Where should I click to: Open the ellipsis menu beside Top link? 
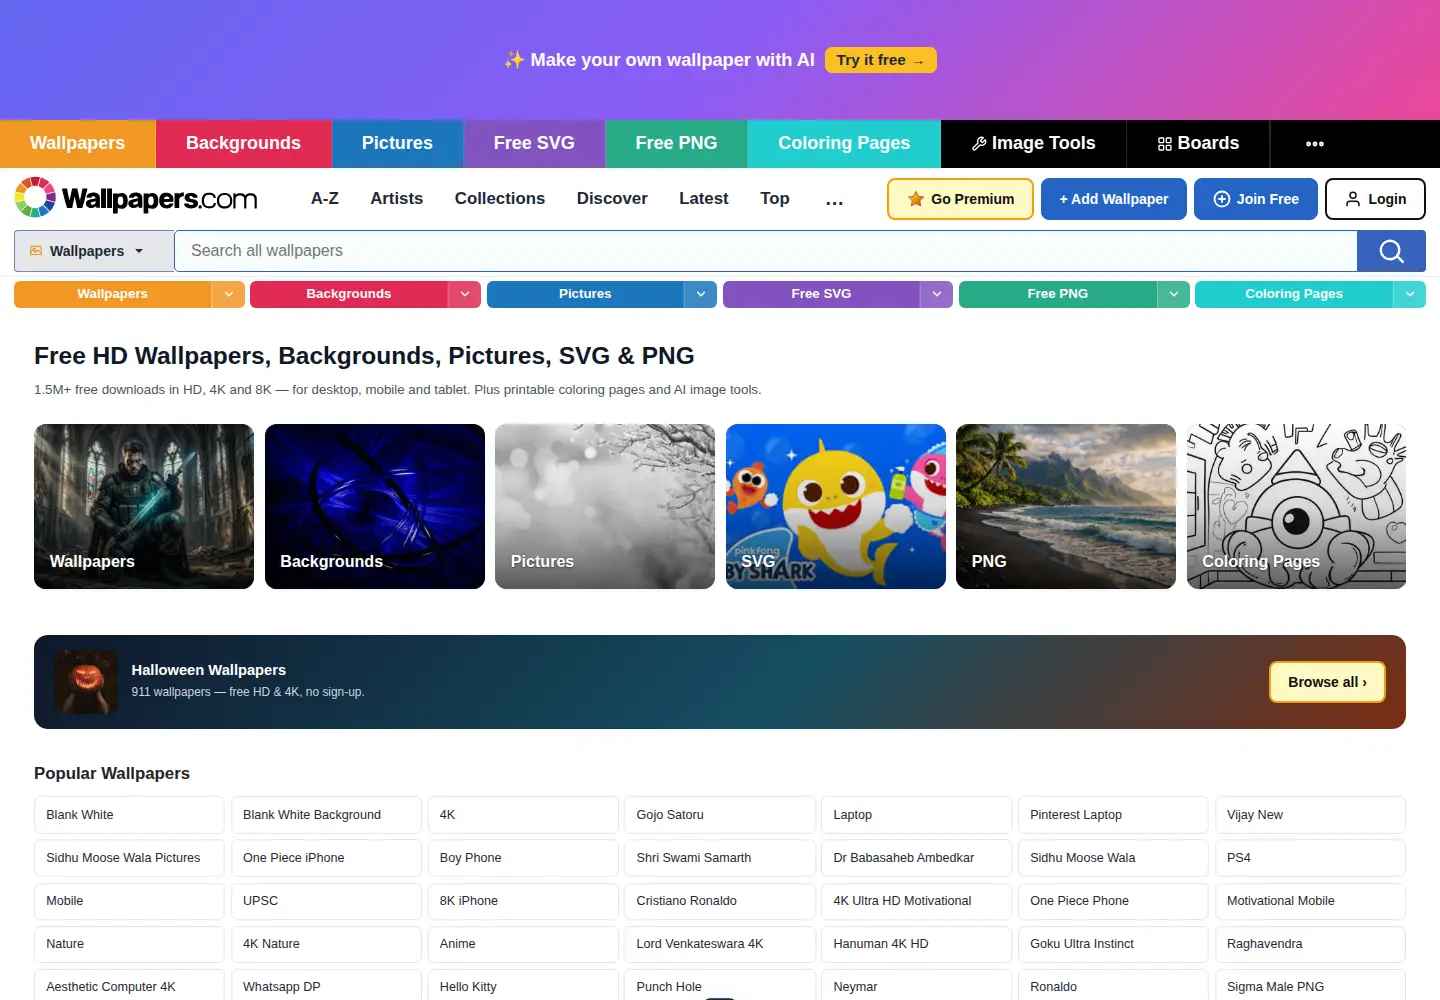[x=834, y=199]
